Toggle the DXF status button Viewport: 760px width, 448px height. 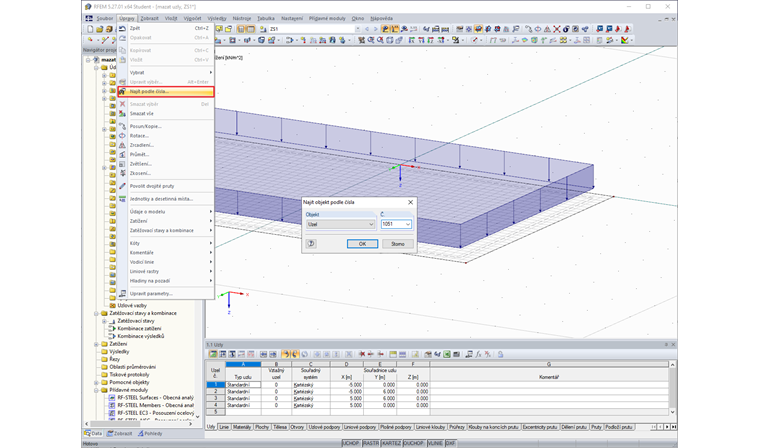(x=451, y=443)
